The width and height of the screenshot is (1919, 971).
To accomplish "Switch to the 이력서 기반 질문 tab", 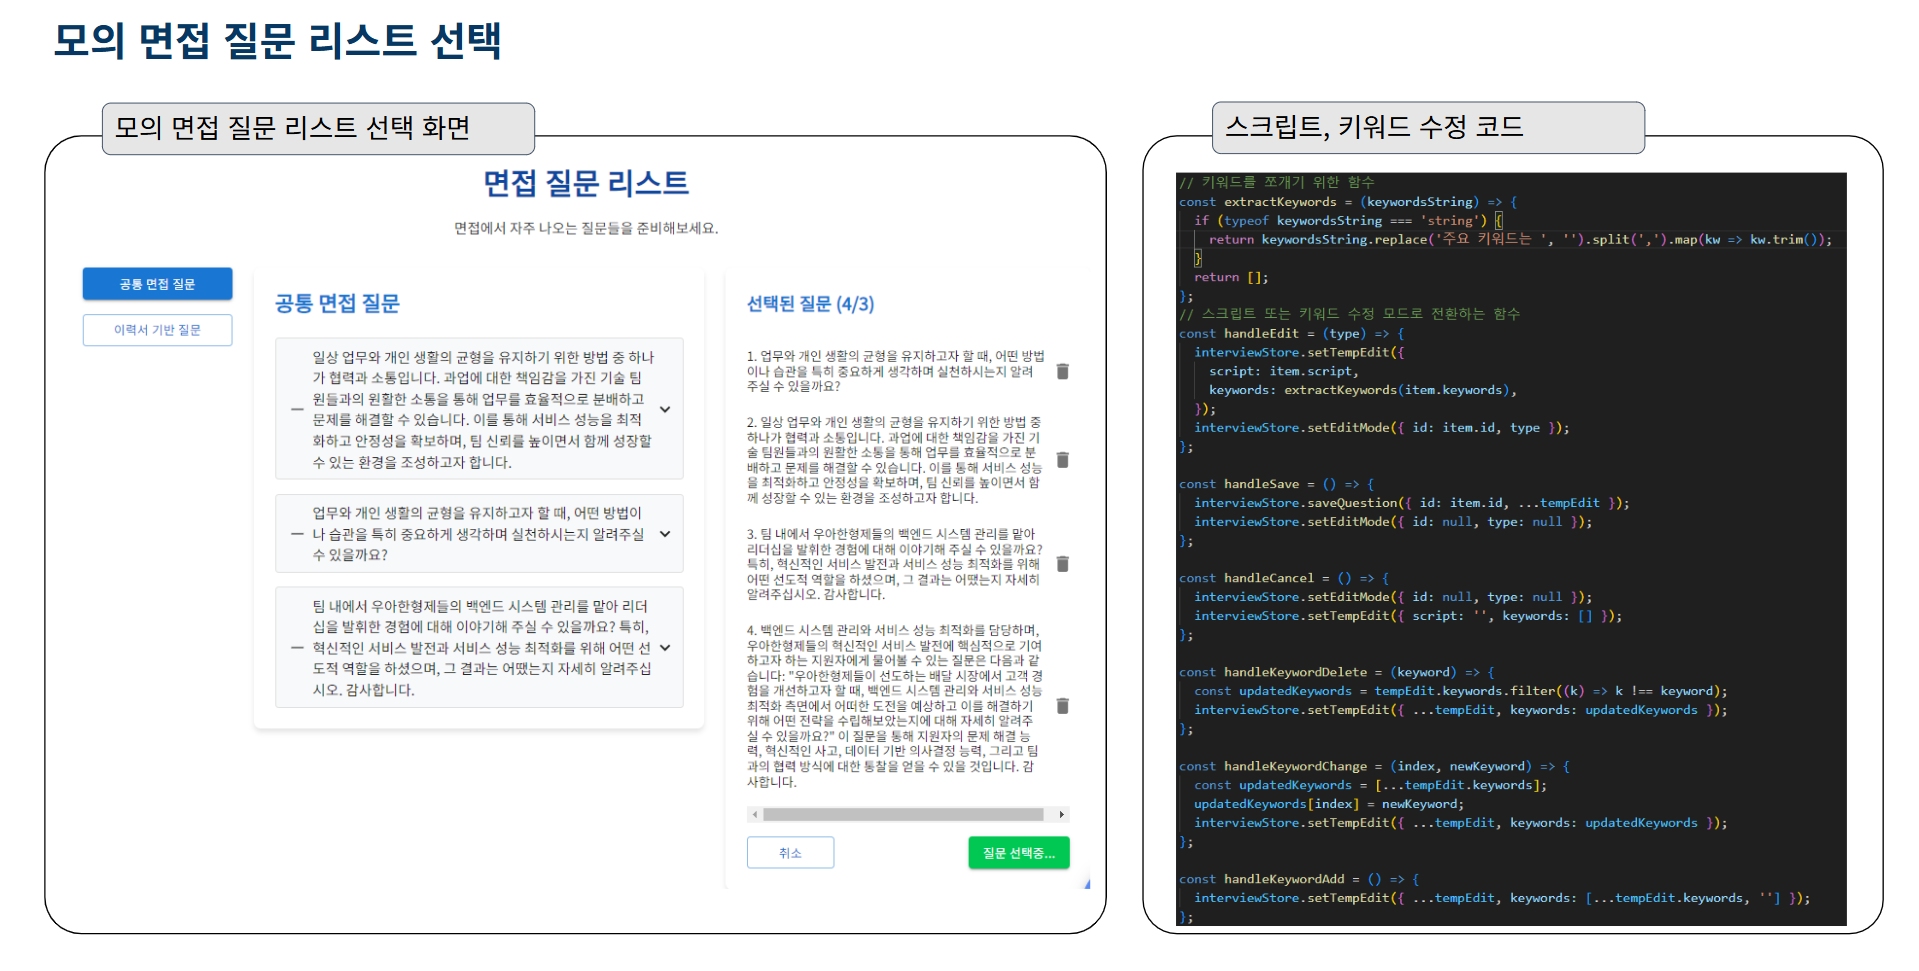I will 157,330.
